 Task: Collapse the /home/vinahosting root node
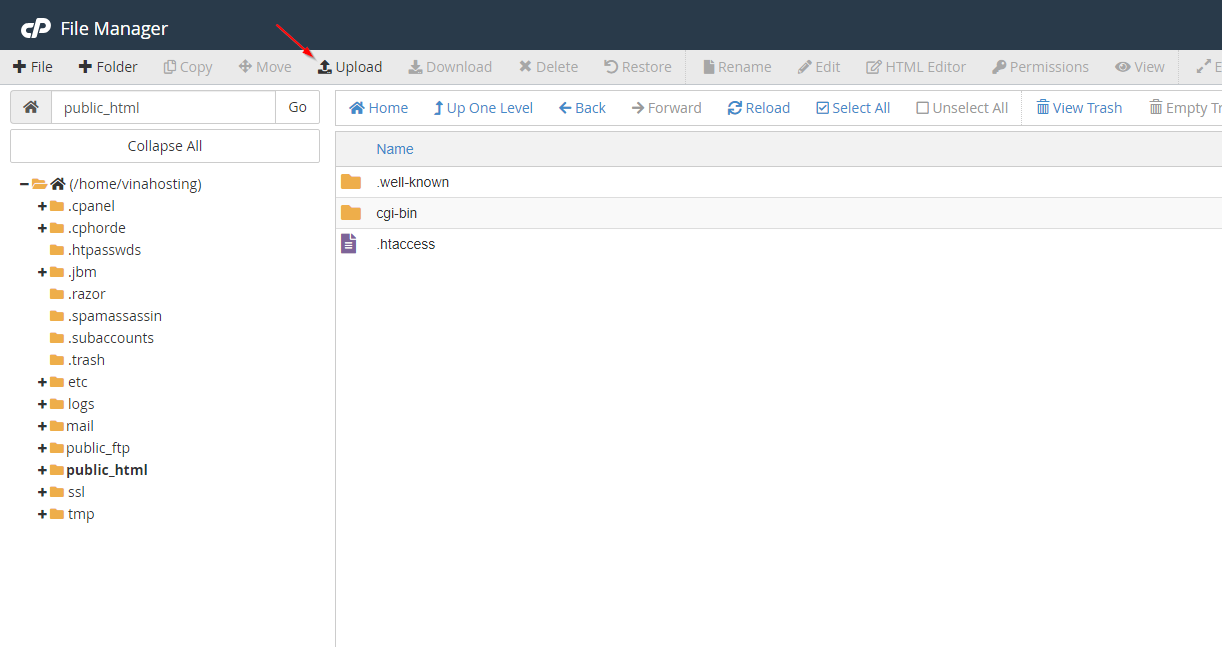point(24,184)
